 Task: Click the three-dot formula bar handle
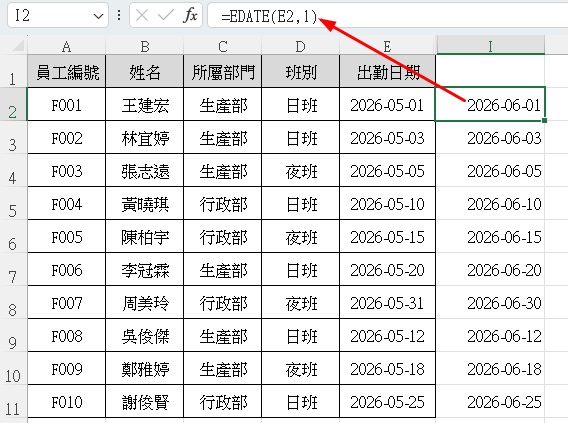coord(119,15)
